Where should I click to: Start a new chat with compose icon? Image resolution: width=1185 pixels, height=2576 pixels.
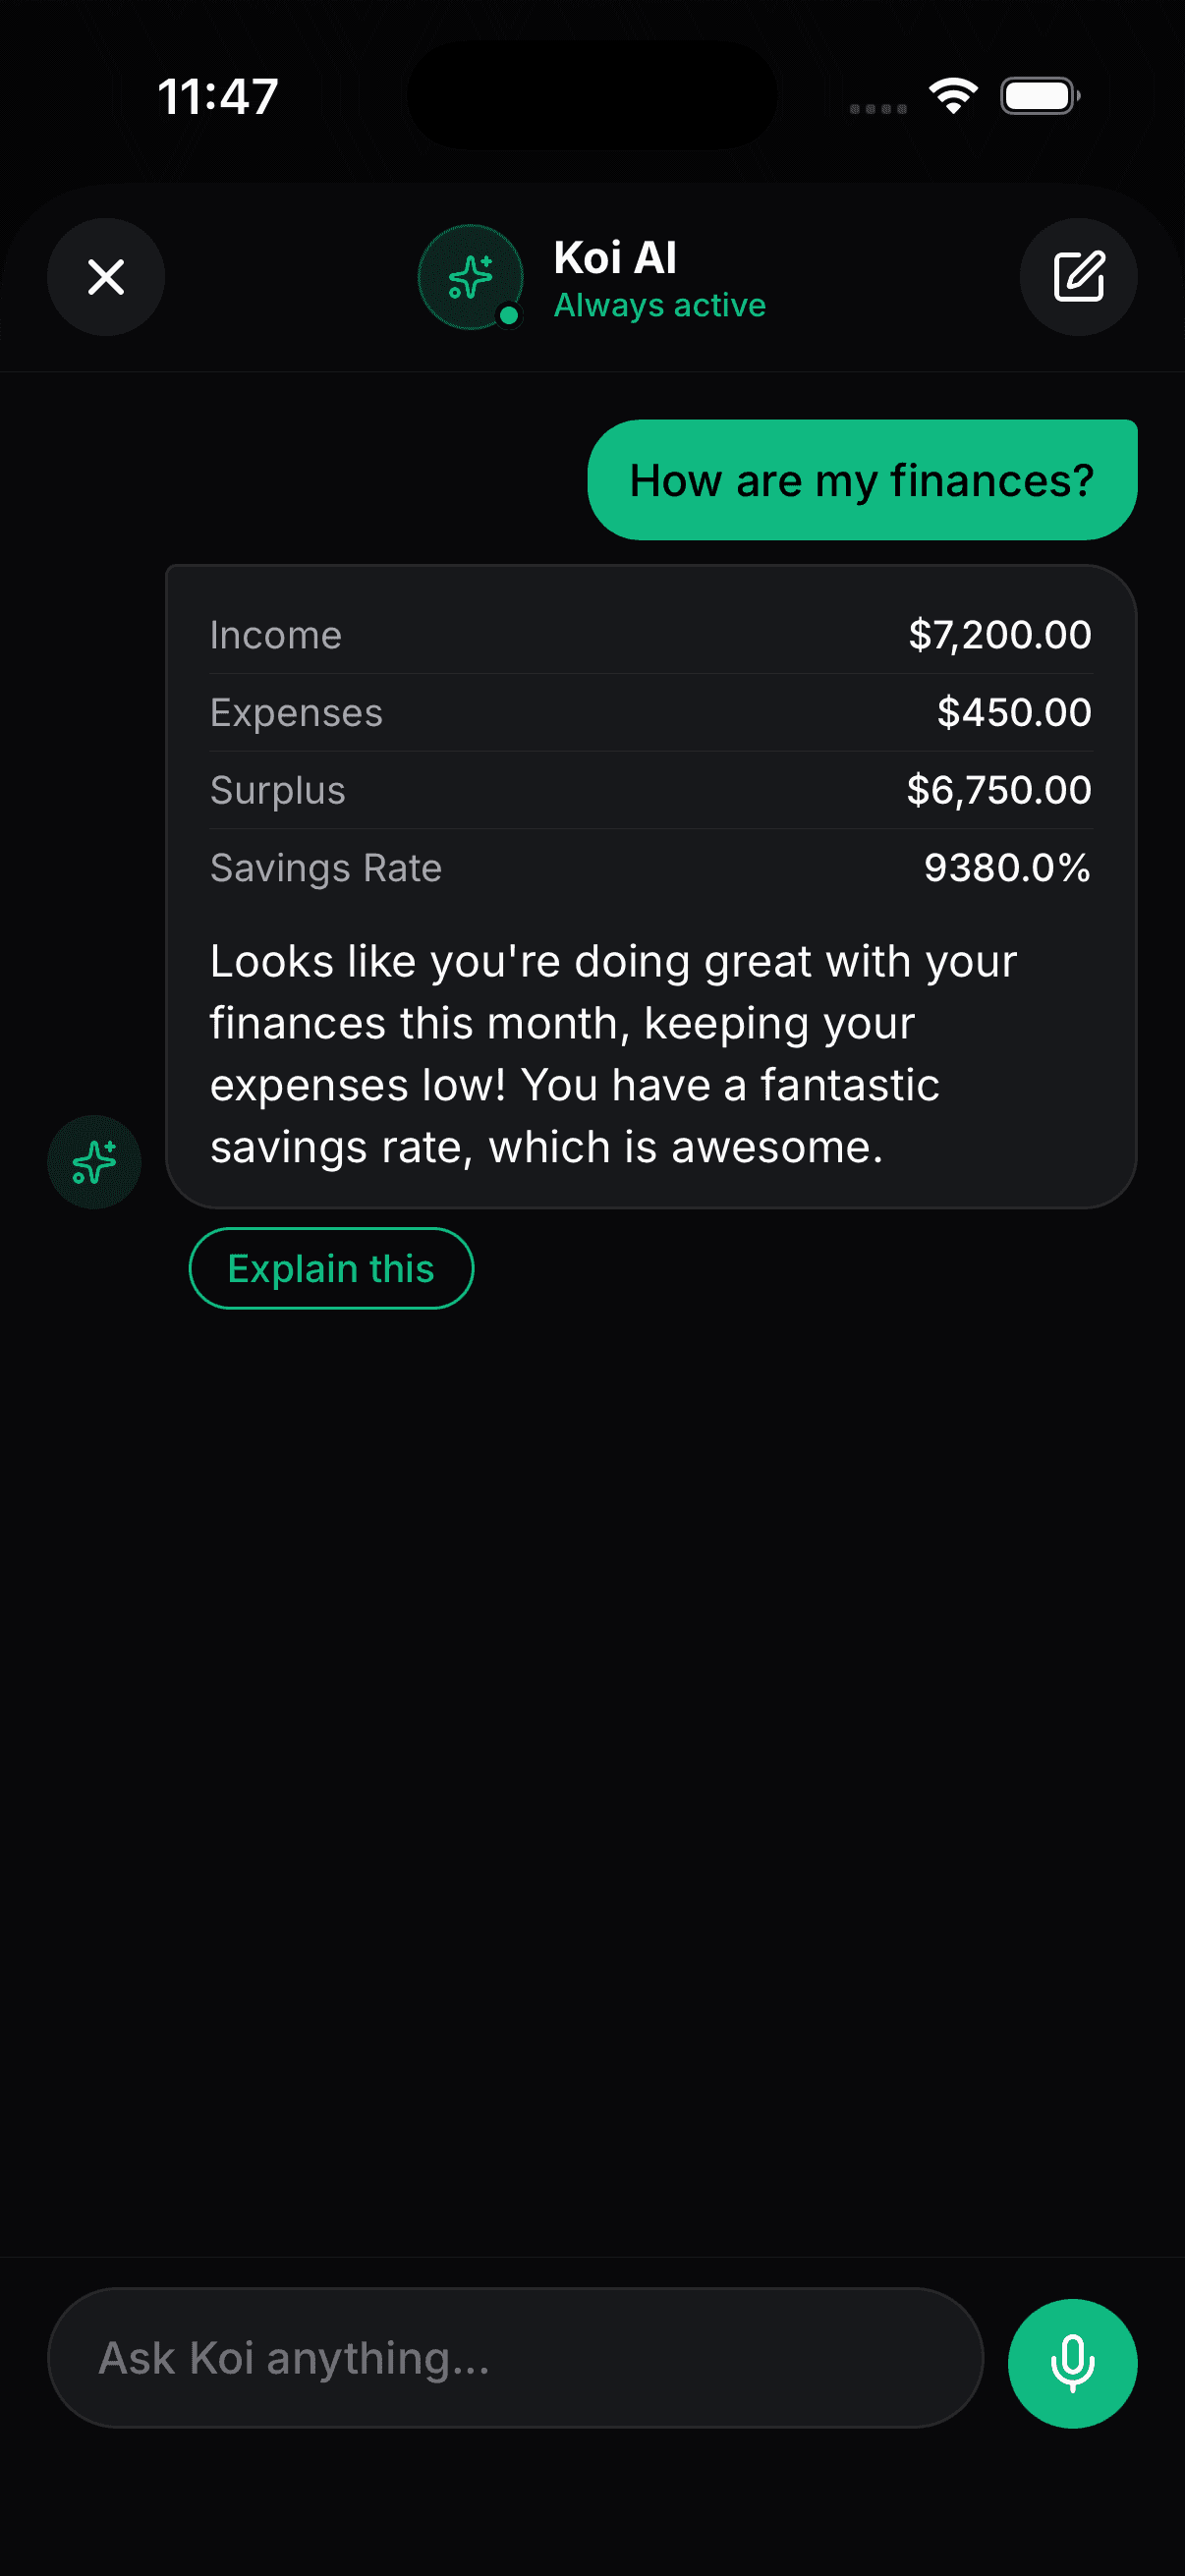1078,277
